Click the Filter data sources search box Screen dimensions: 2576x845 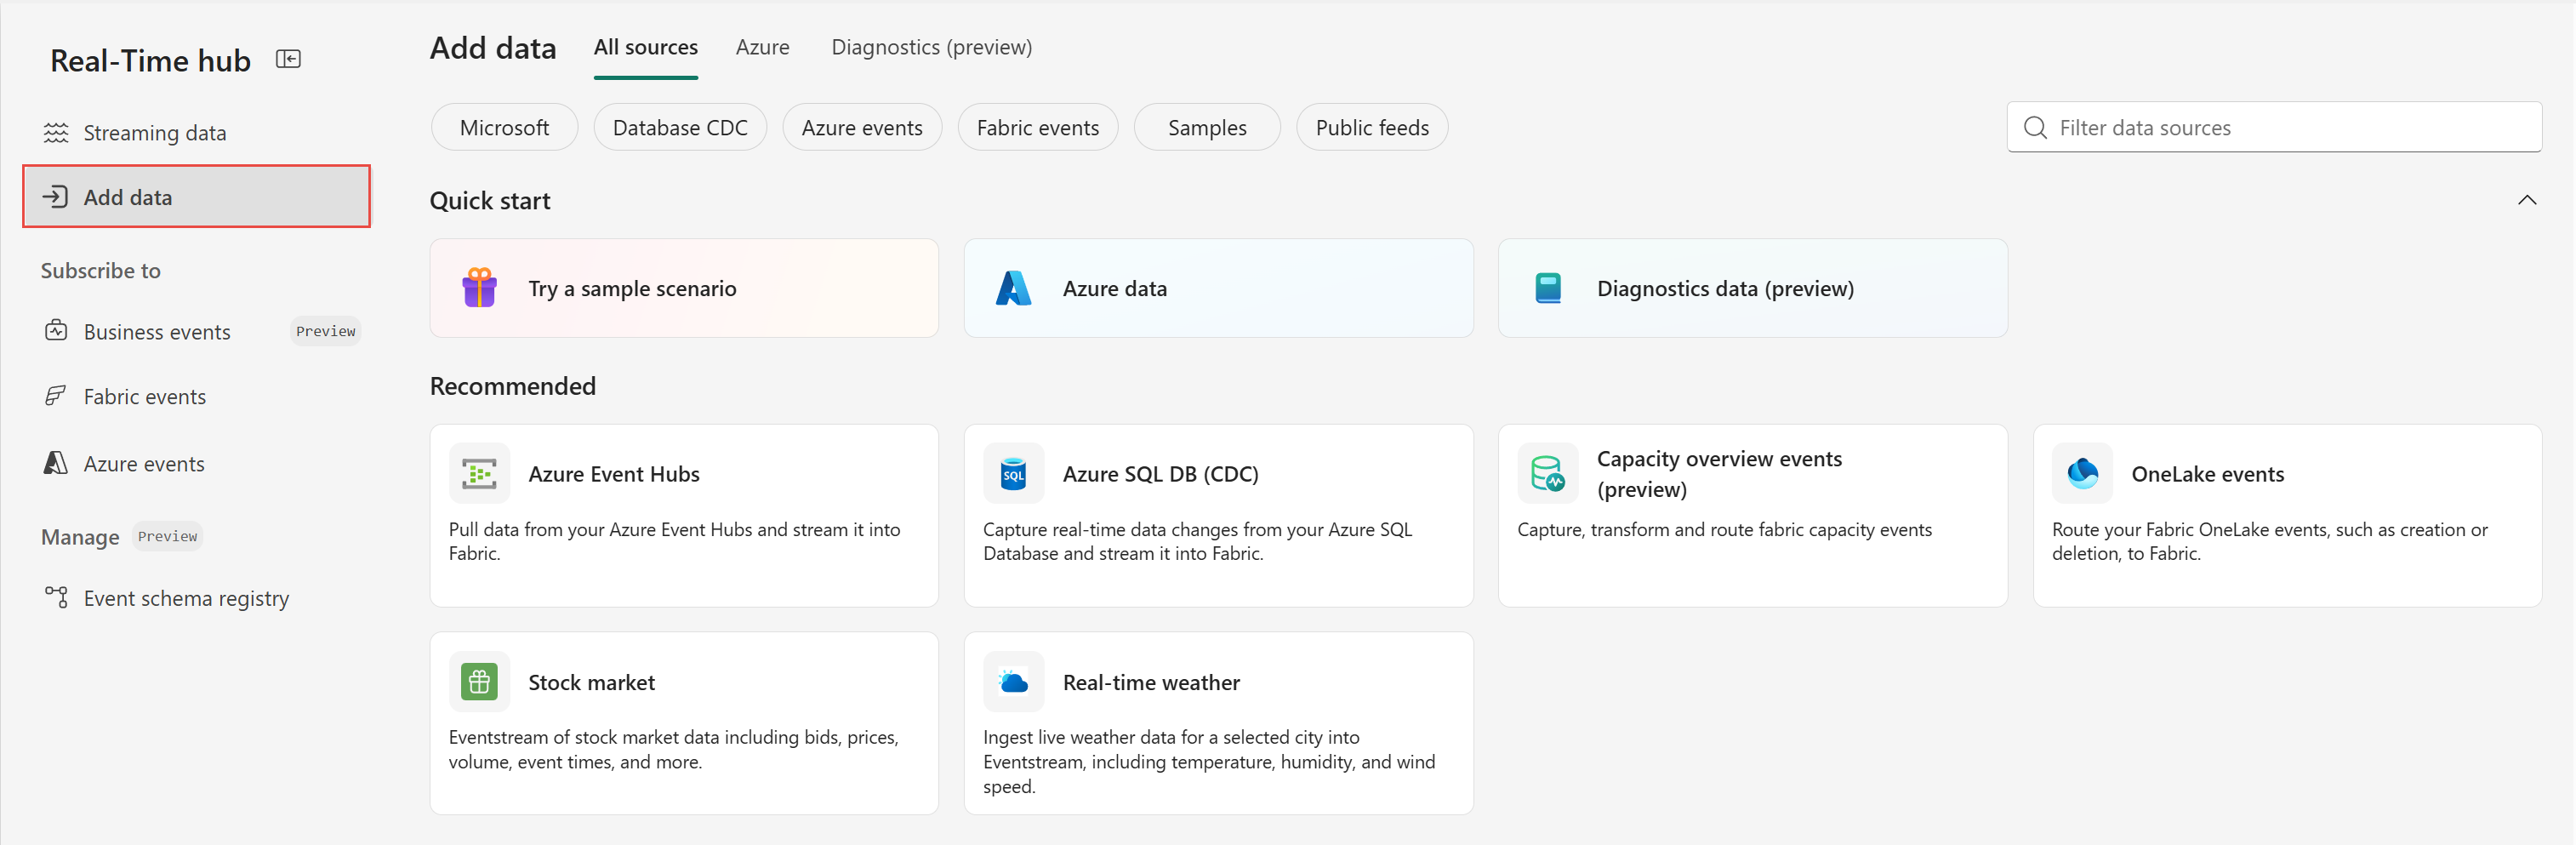click(x=2273, y=128)
